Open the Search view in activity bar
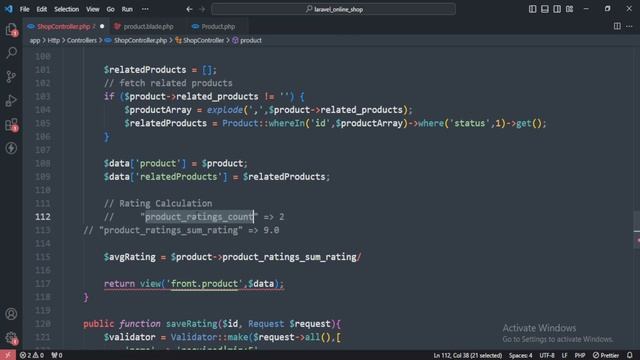 (x=11, y=53)
